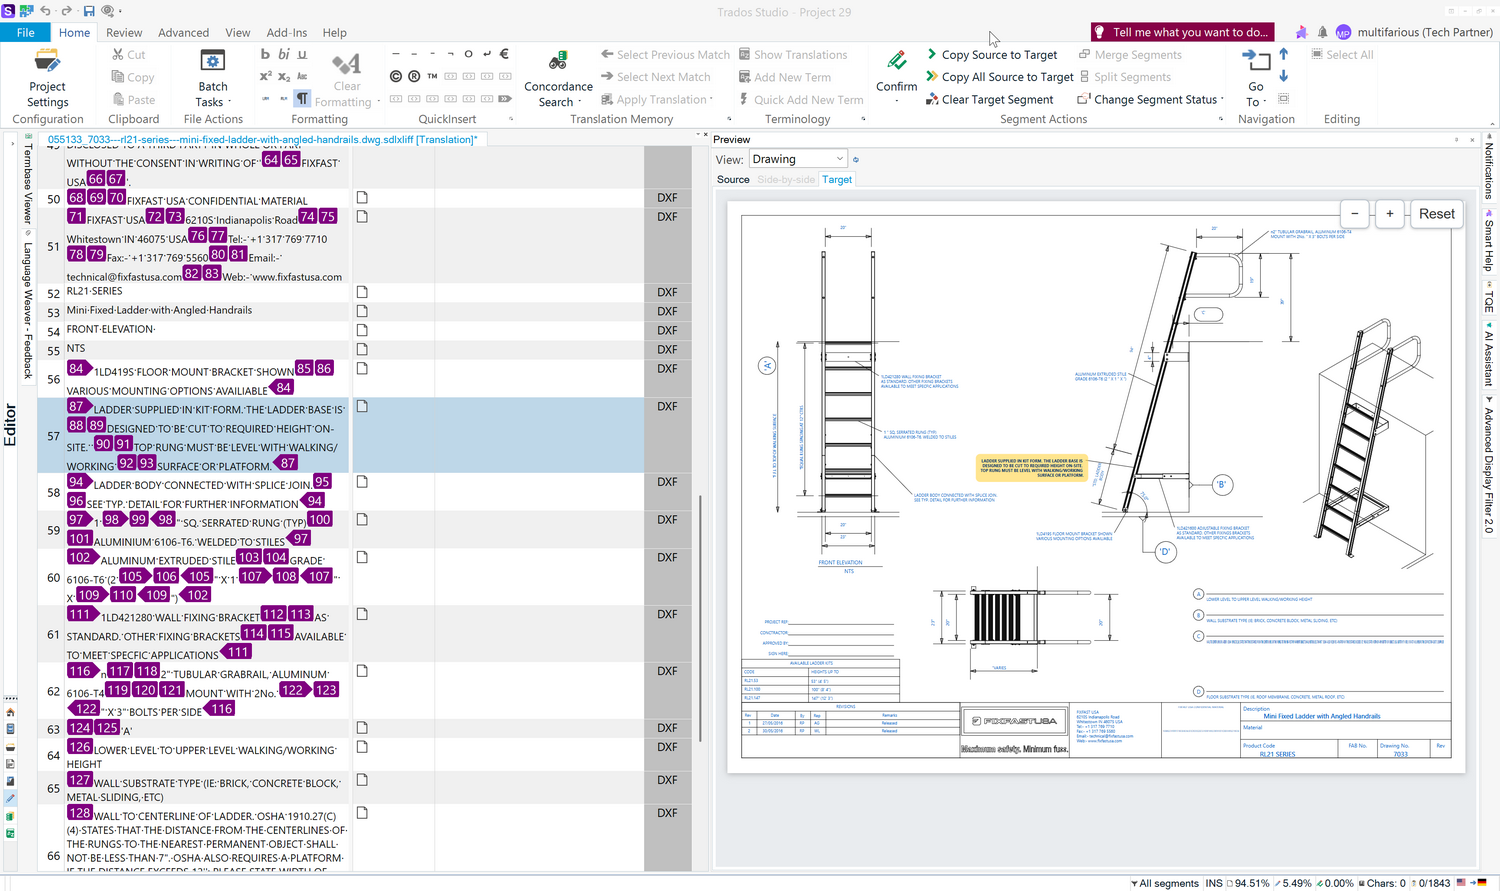
Task: Toggle bold formatting
Action: pyautogui.click(x=265, y=54)
